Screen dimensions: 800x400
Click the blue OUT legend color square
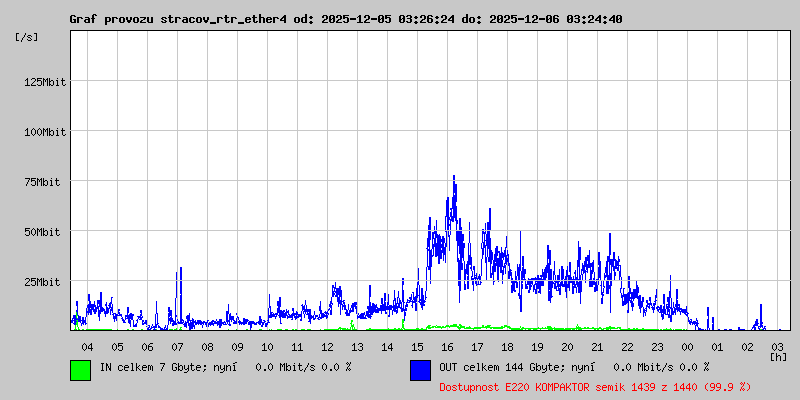(x=420, y=370)
